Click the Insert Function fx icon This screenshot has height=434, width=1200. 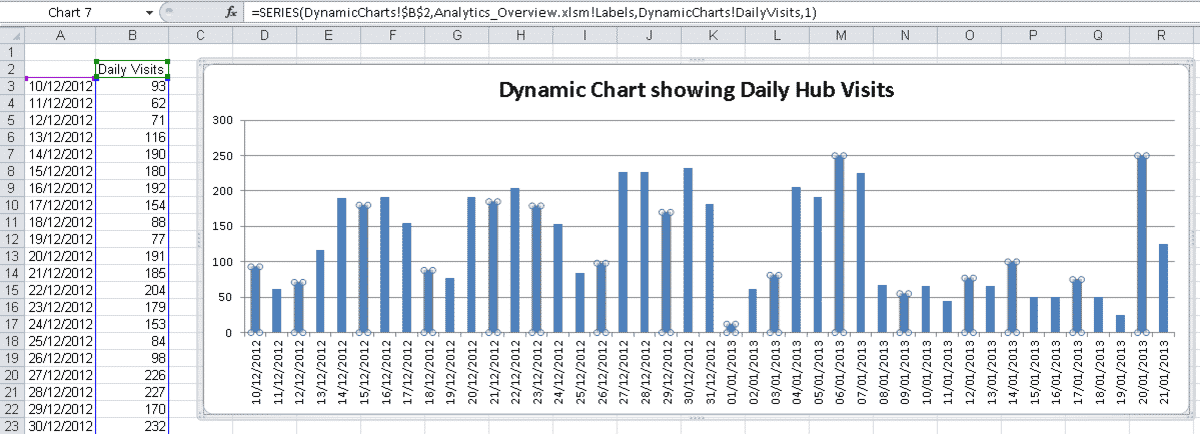point(231,12)
